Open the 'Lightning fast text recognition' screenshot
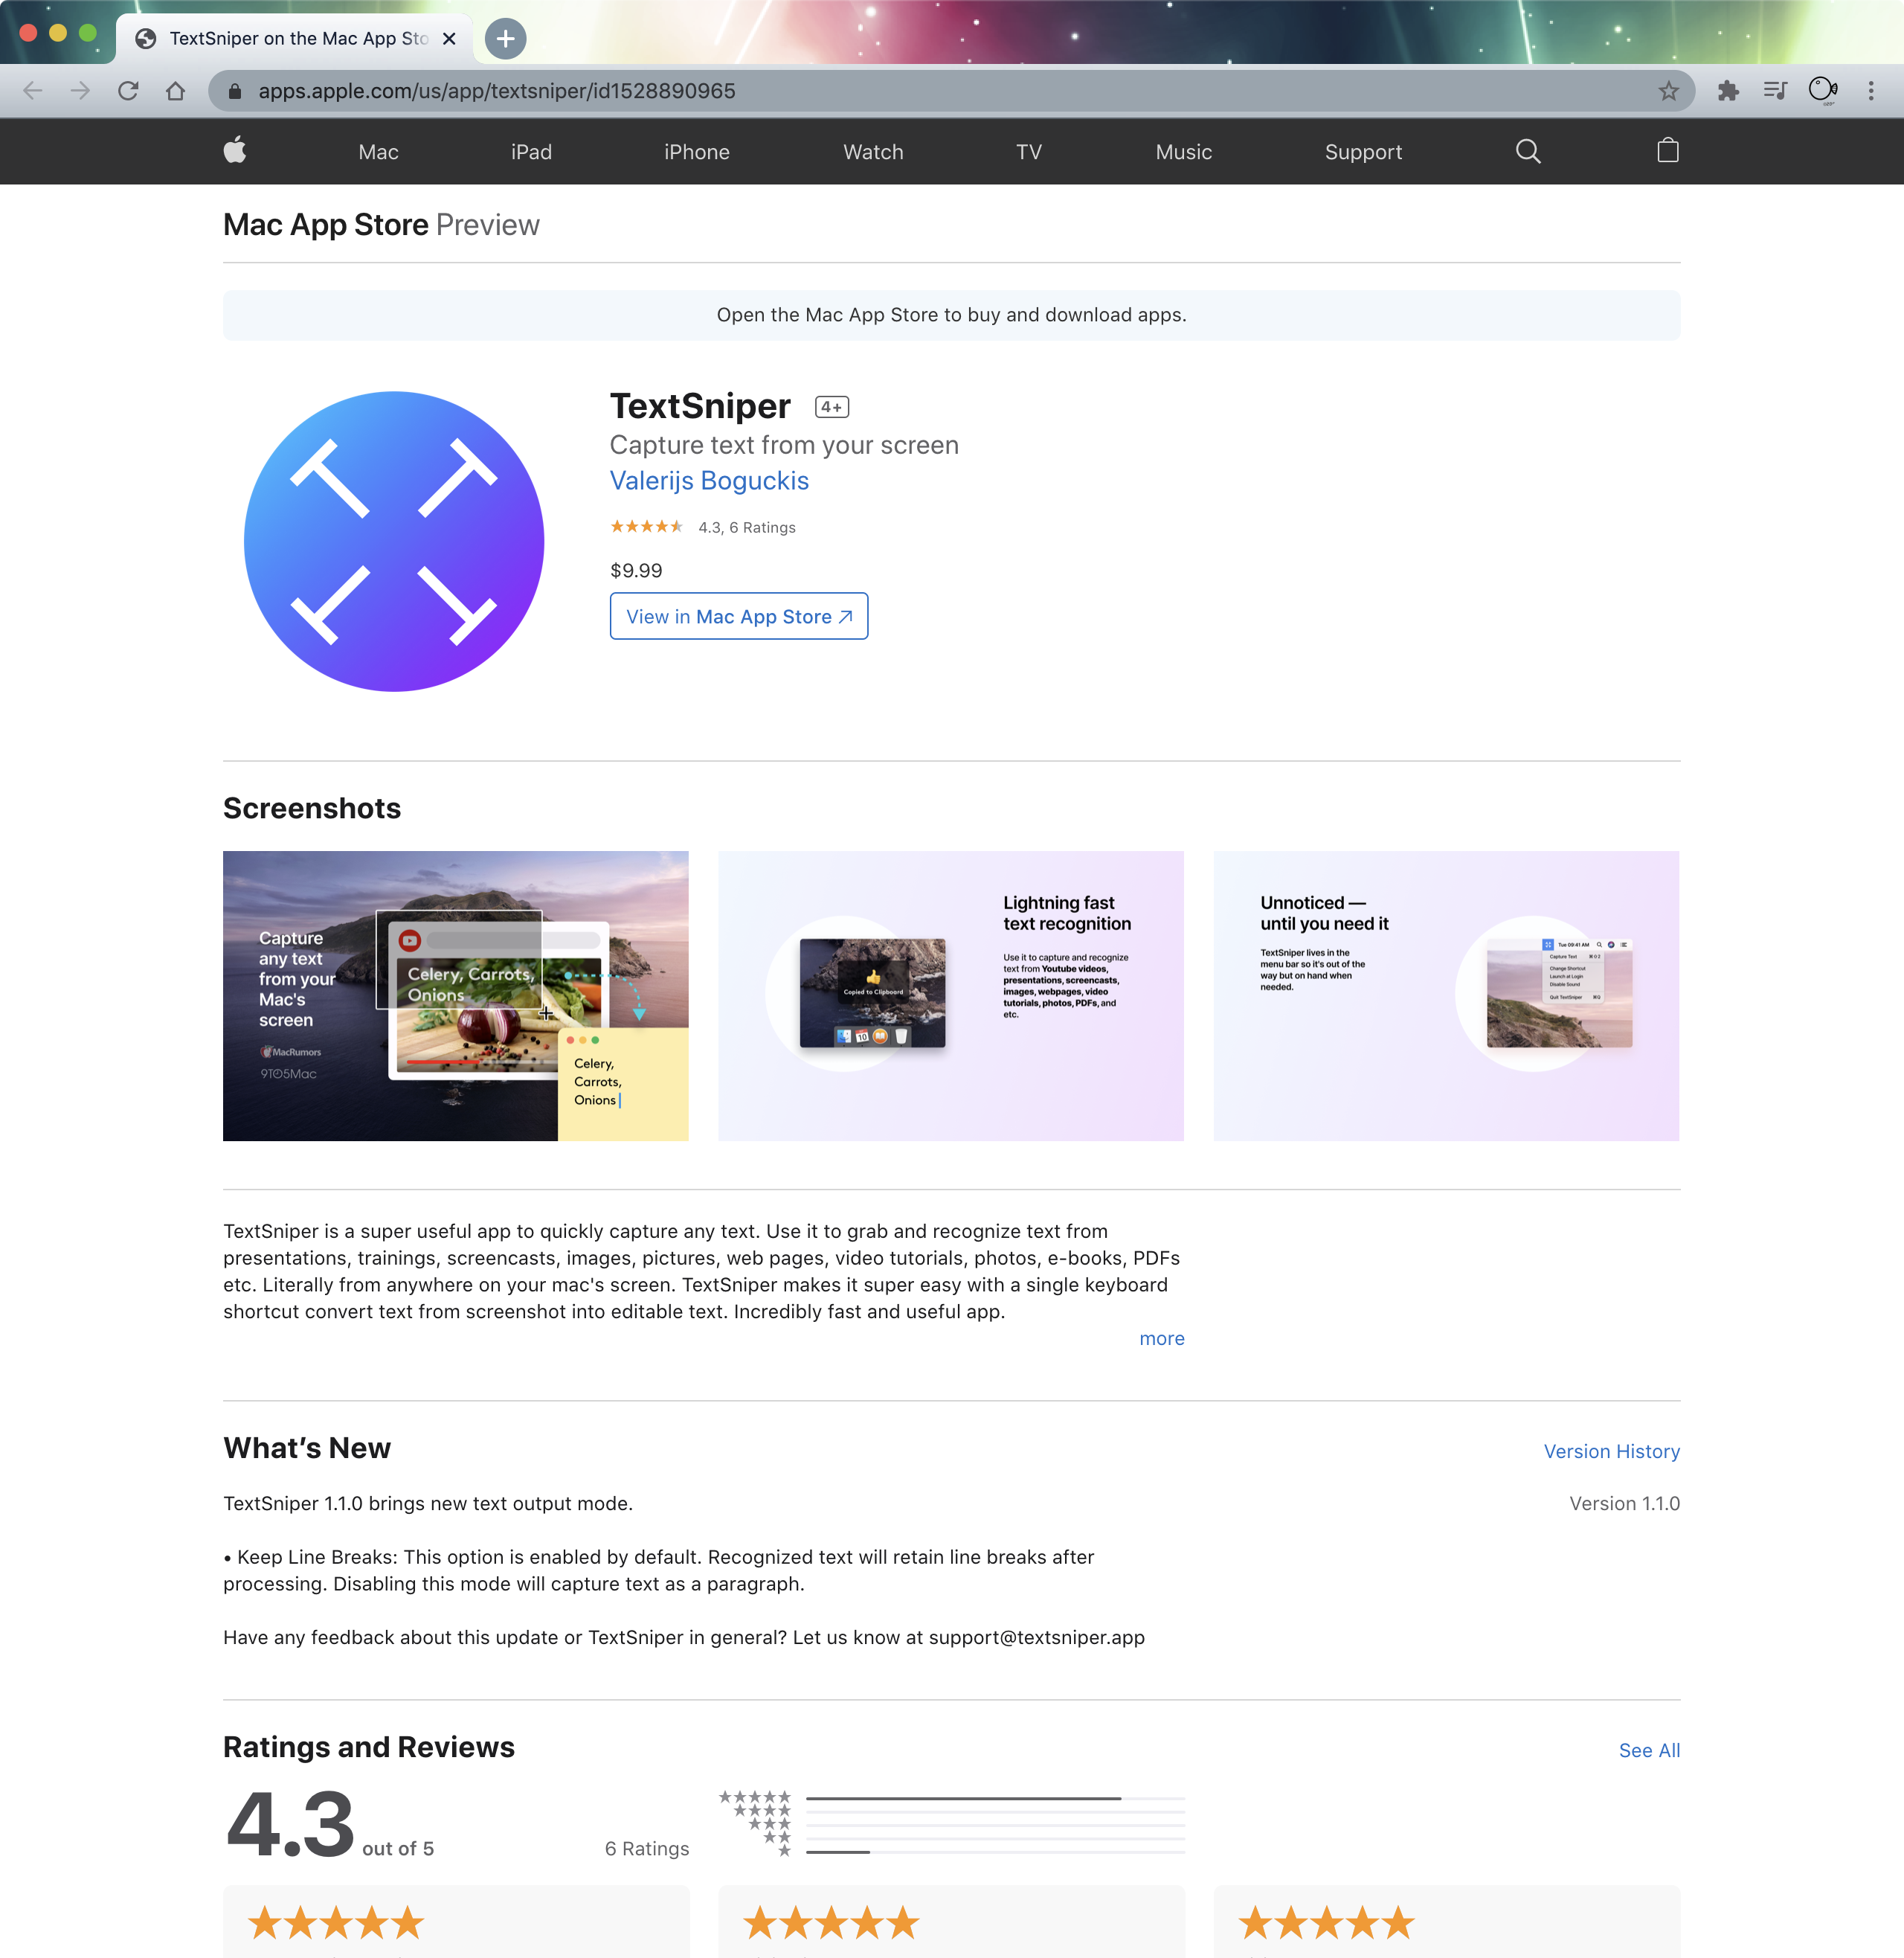 (950, 995)
